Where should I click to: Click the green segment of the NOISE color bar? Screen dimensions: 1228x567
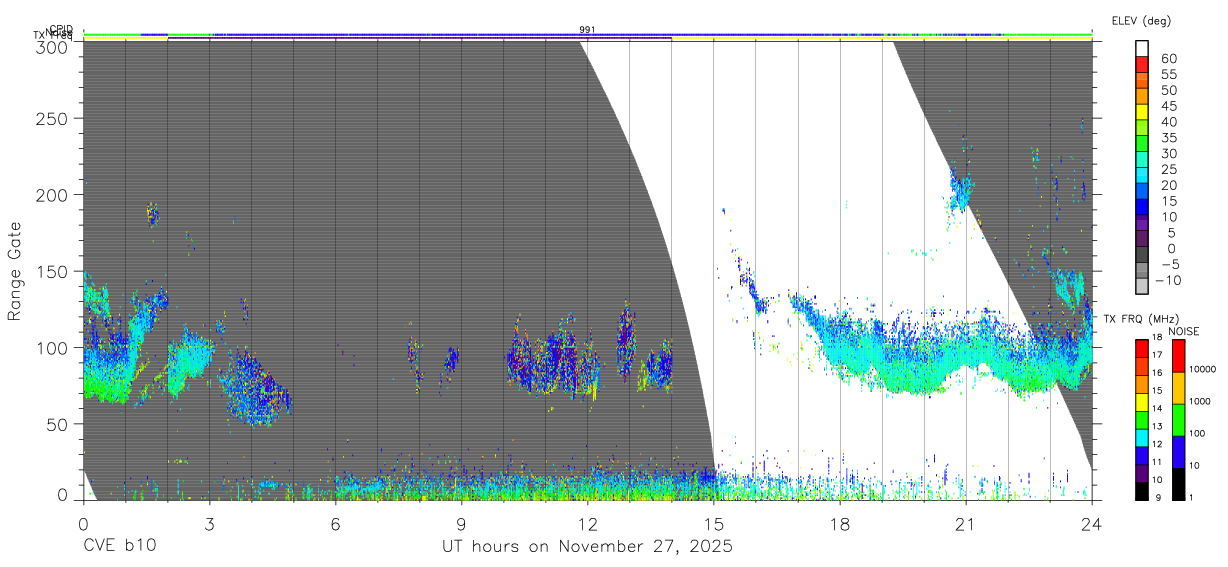click(1178, 420)
